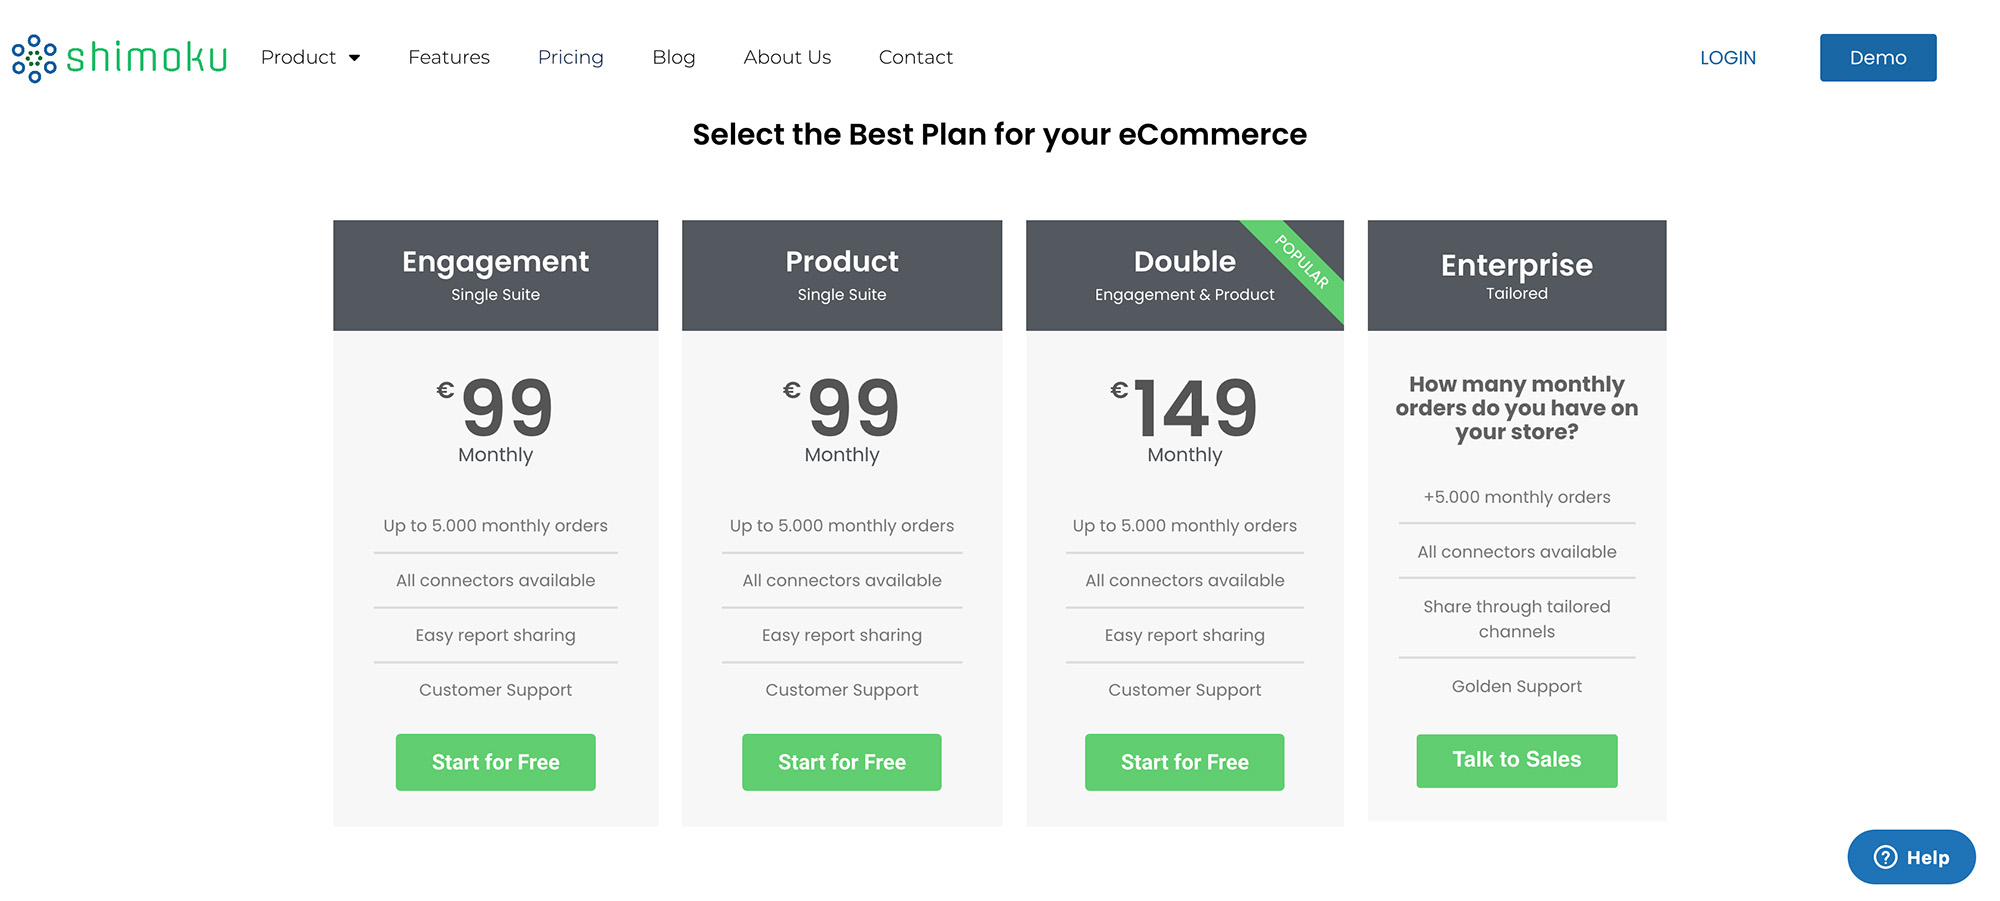Open the Blog section
Viewport: 2000px width, 901px height.
(x=673, y=57)
